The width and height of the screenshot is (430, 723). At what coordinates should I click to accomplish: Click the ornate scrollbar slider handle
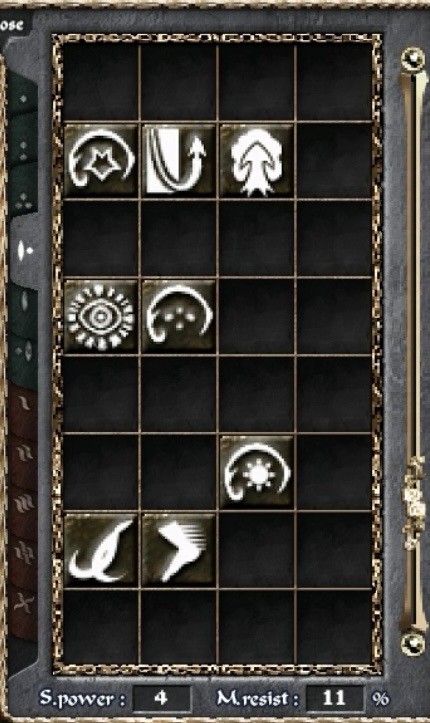click(414, 503)
